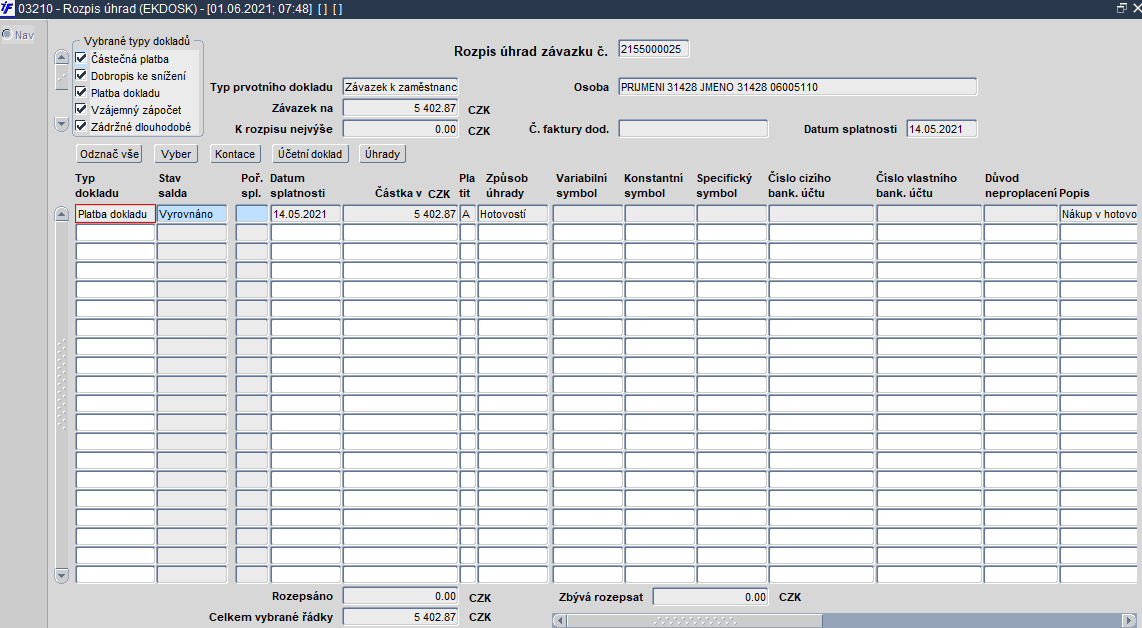The image size is (1142, 628).
Task: Toggle the Zádržné dlouhodobé checkbox
Action: (81, 125)
